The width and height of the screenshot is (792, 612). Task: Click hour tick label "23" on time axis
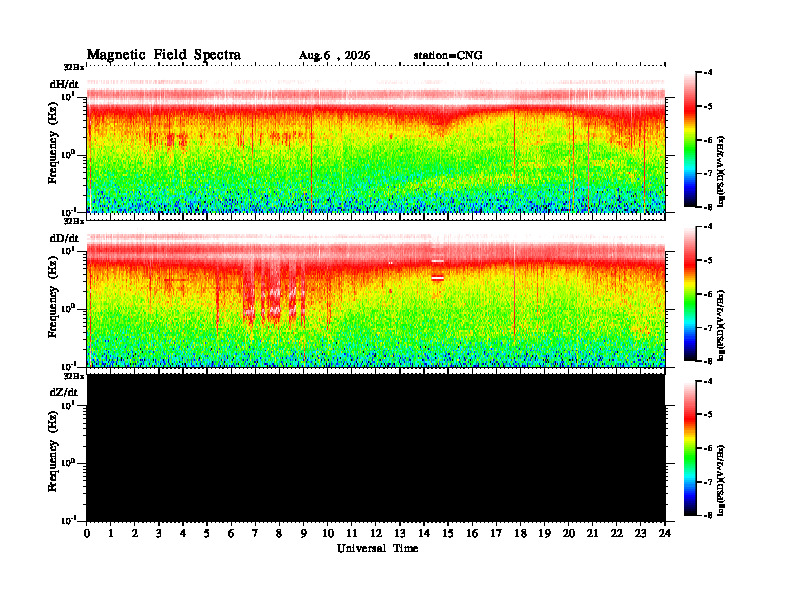(x=640, y=533)
